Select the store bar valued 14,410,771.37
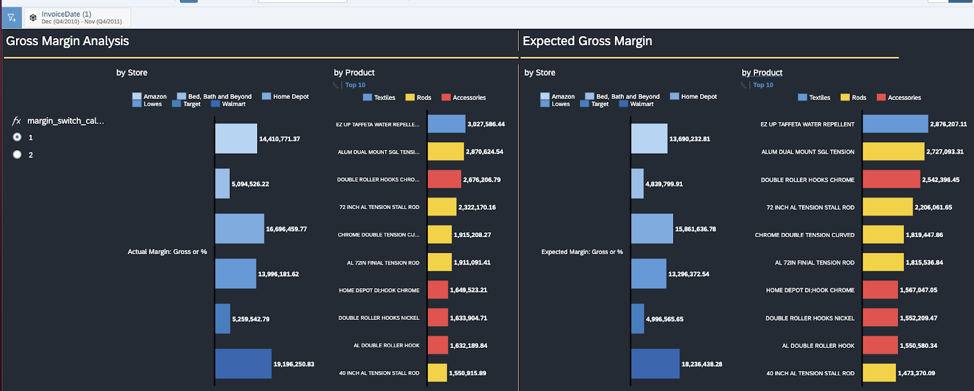974x391 pixels. pyautogui.click(x=236, y=139)
